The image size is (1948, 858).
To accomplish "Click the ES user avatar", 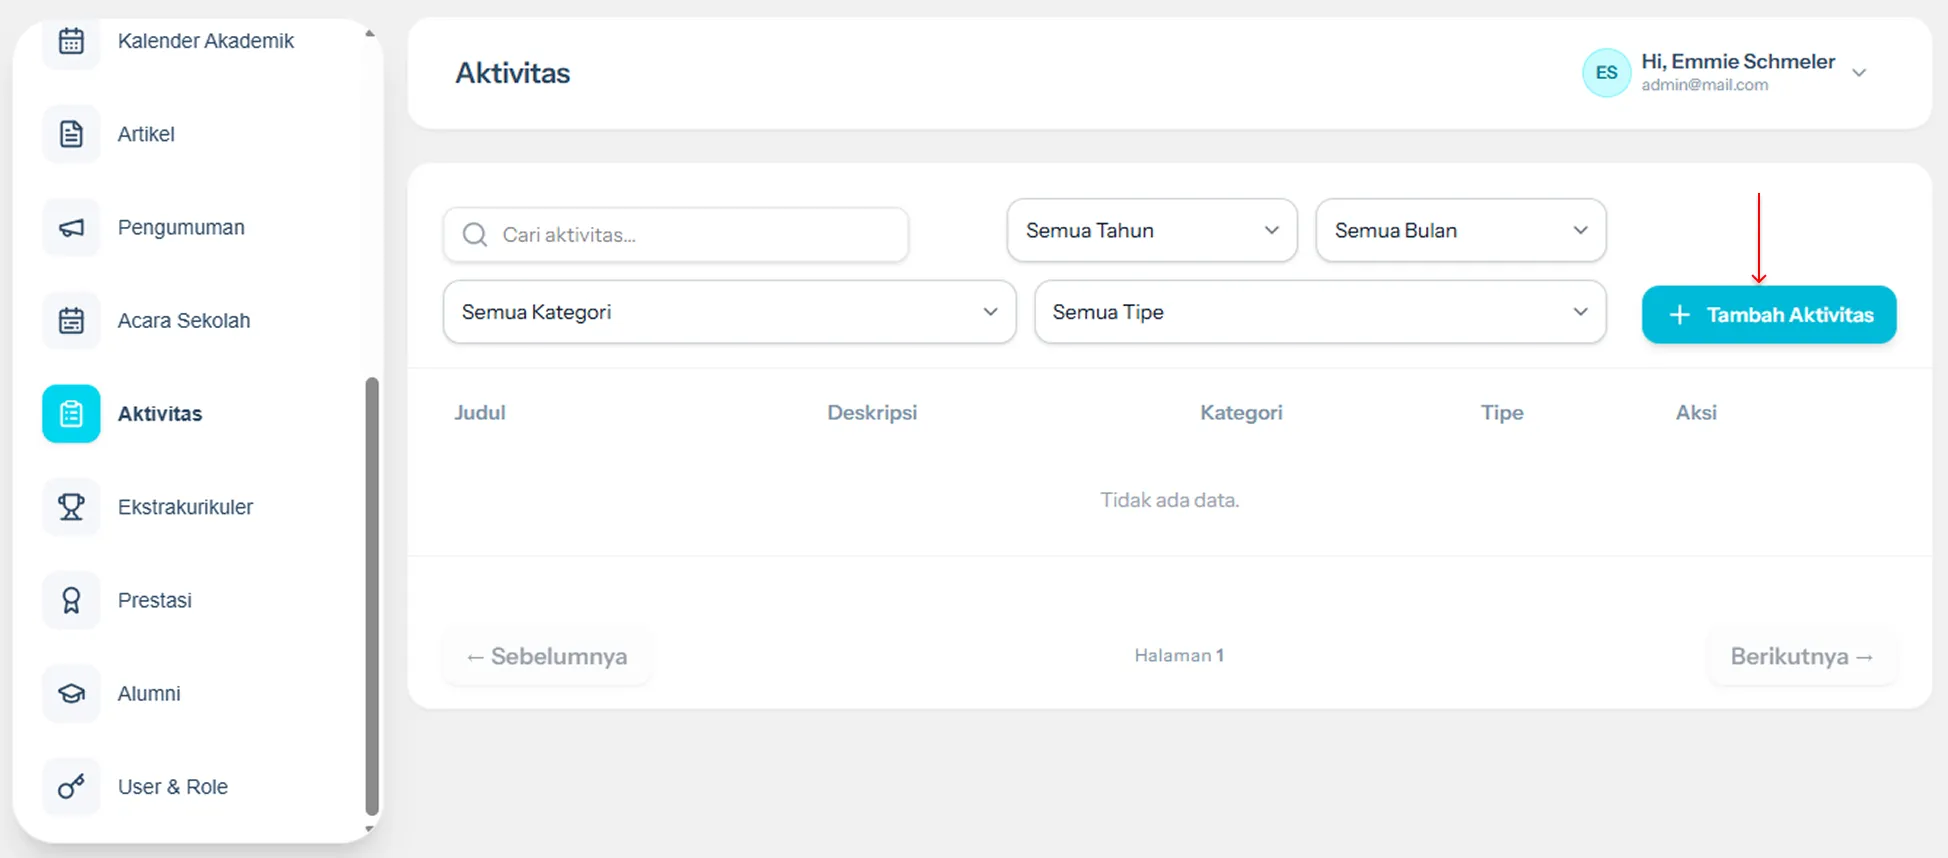I will [x=1606, y=73].
